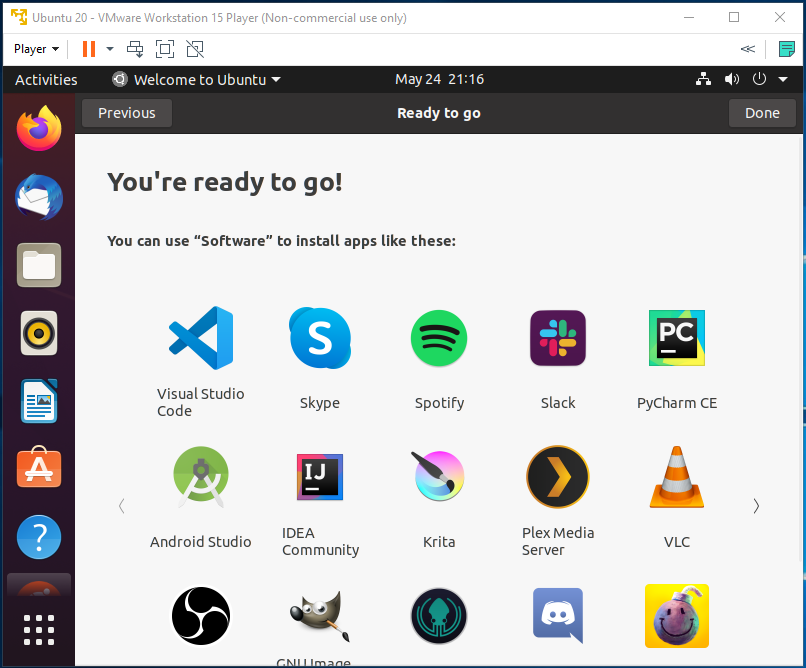Open the Player menu in VMware

(36, 49)
